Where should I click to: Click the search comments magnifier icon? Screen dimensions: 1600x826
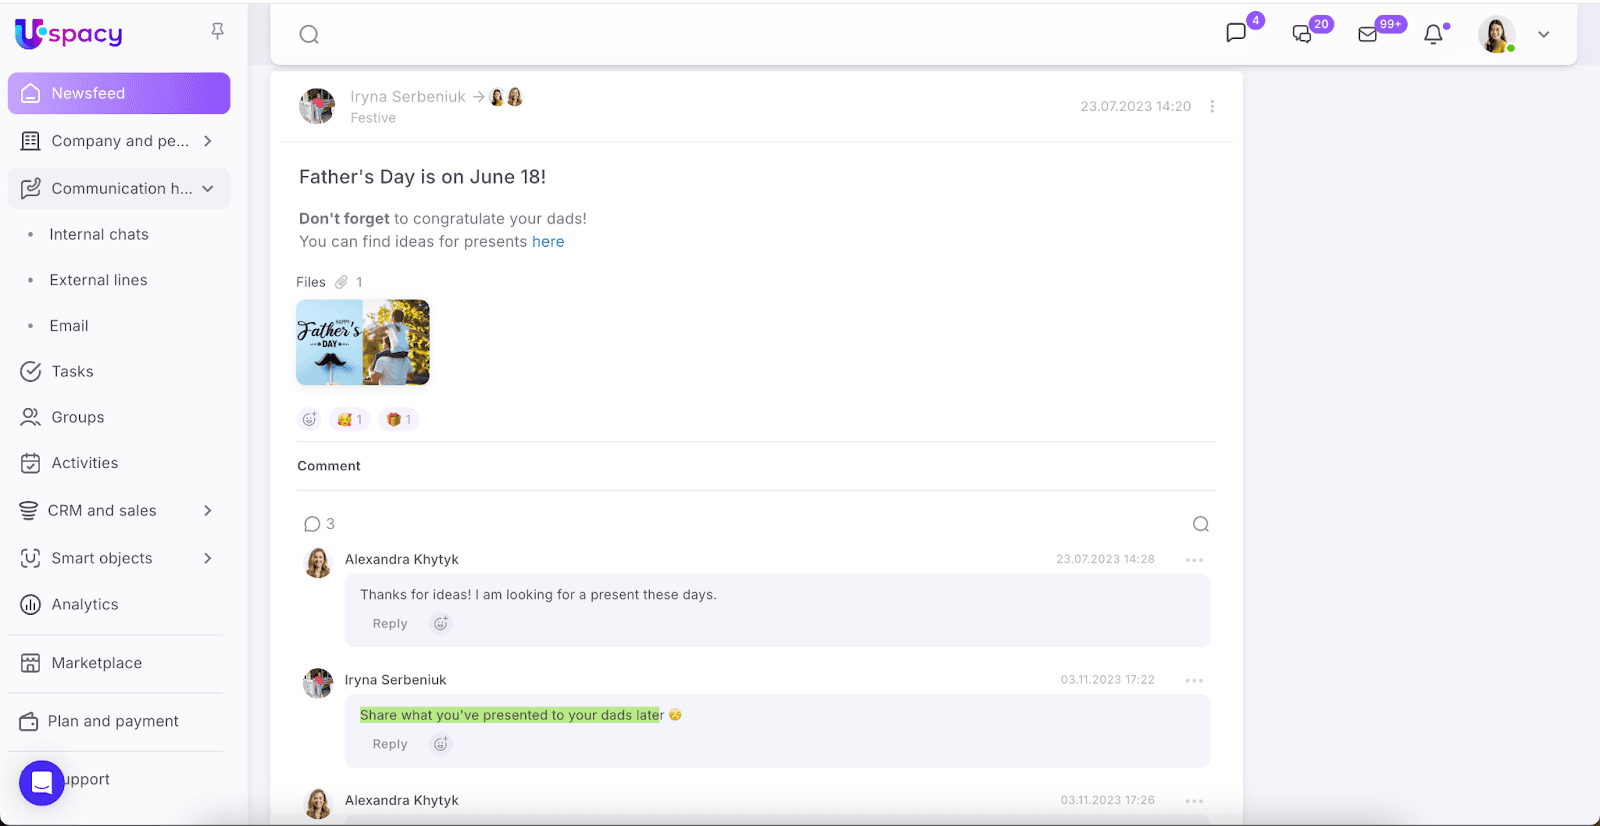point(1201,524)
